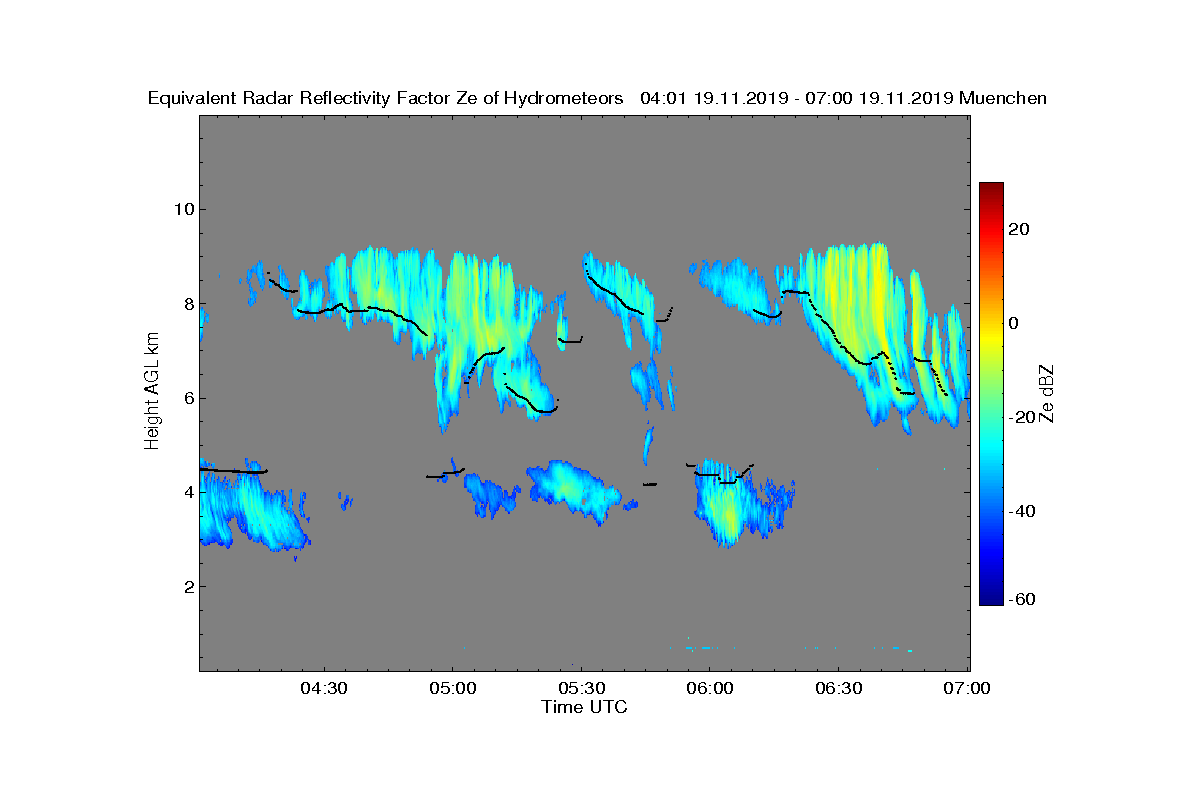Click the '05:30' time tick label

click(581, 688)
